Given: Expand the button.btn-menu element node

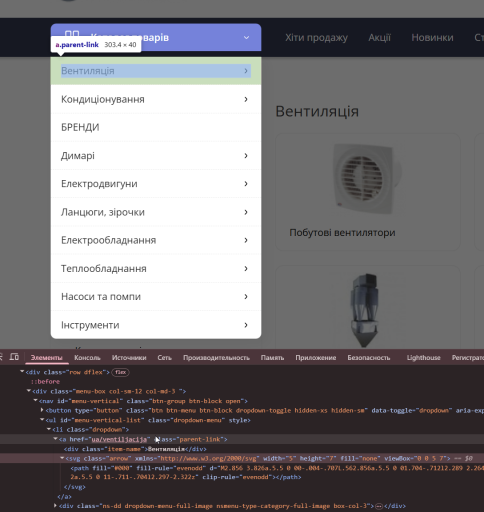Looking at the screenshot, I should point(42,410).
